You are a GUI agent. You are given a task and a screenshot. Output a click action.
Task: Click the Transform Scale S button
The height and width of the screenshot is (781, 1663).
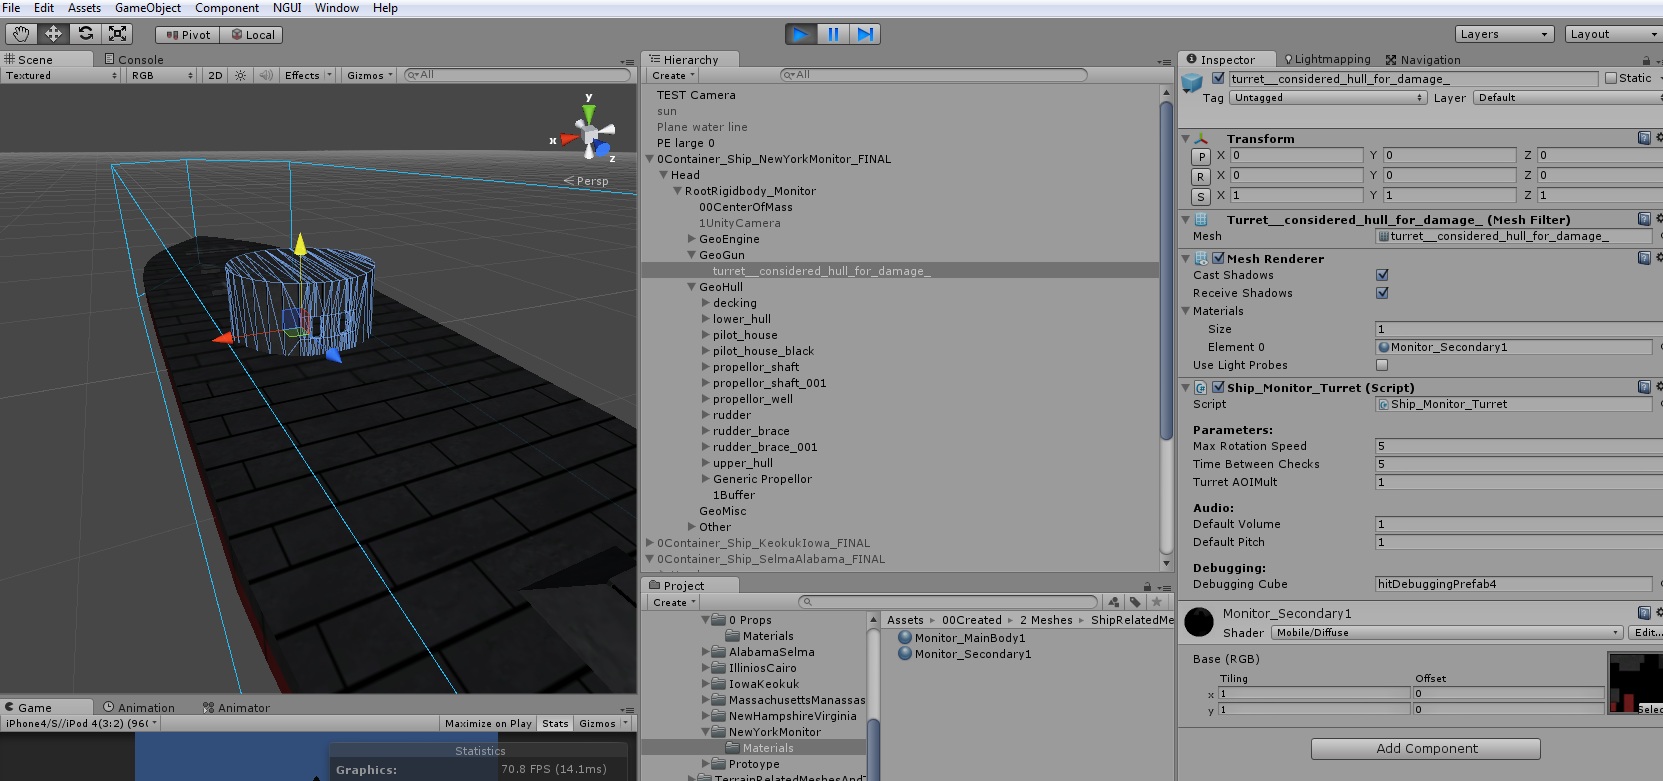coord(1201,196)
